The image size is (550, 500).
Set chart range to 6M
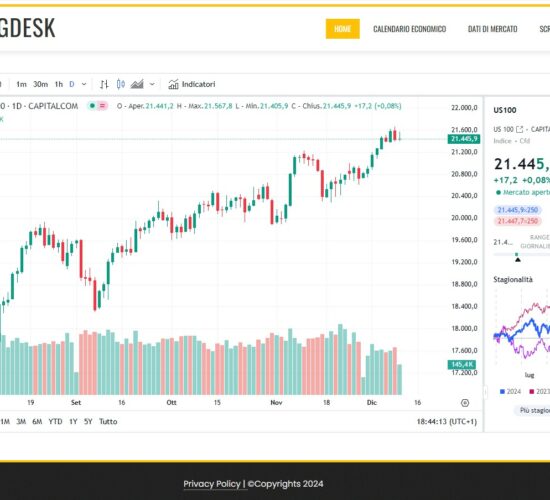pyautogui.click(x=37, y=421)
